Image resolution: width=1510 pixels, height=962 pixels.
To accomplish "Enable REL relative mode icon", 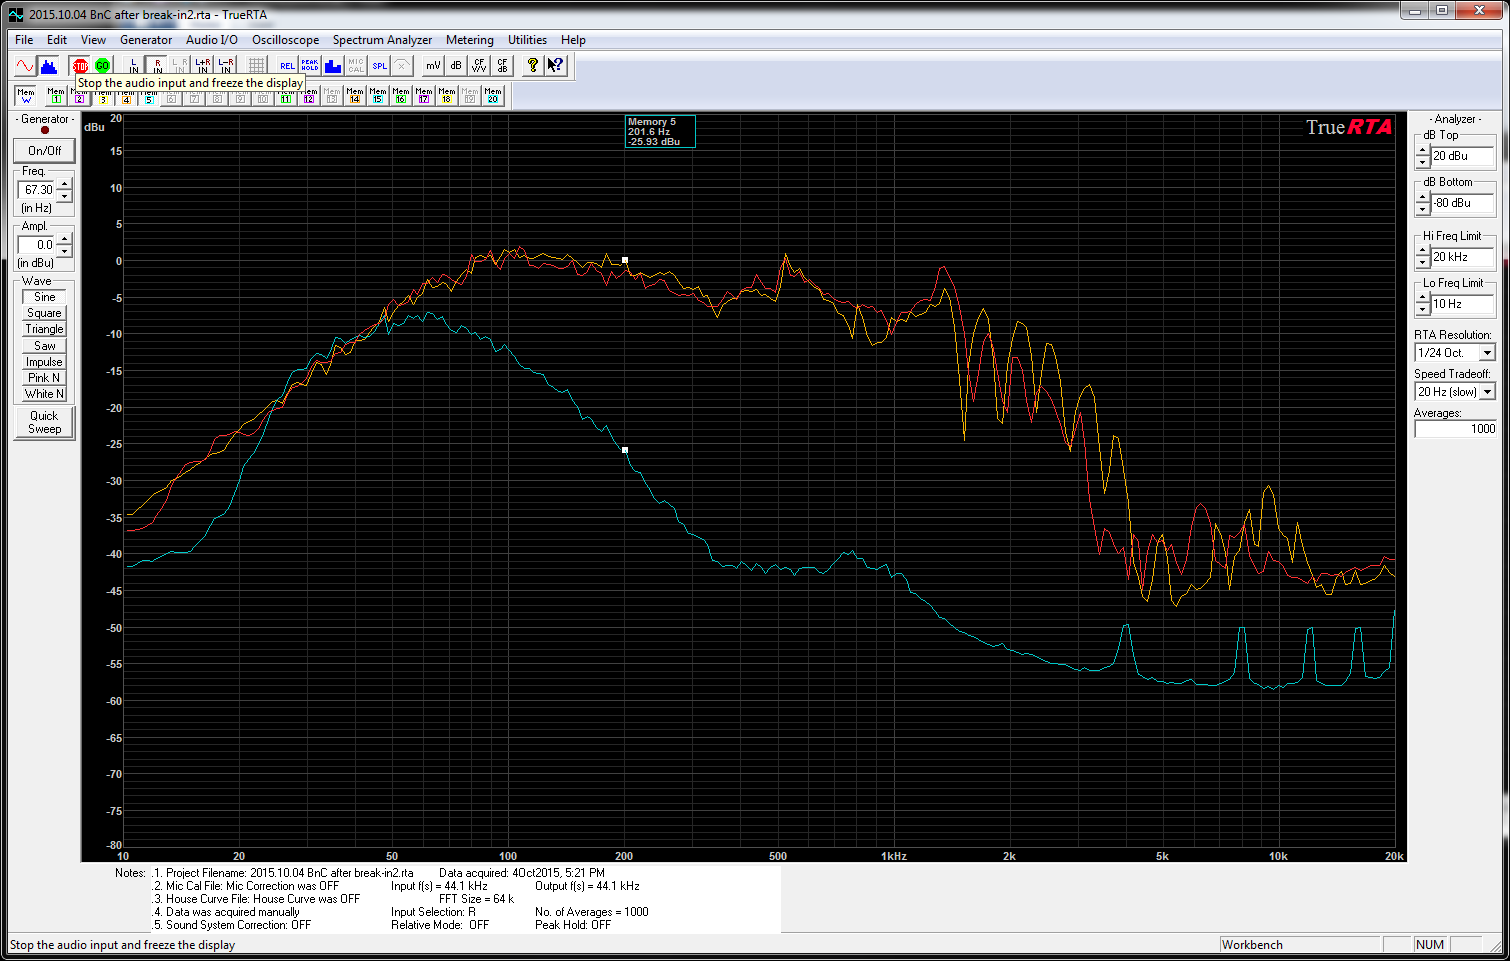I will (x=287, y=66).
